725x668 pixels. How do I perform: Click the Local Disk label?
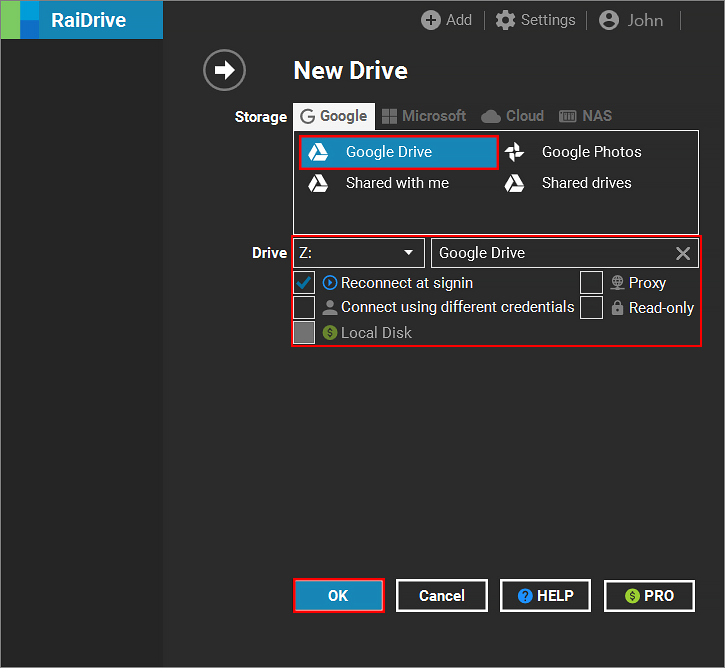click(376, 333)
